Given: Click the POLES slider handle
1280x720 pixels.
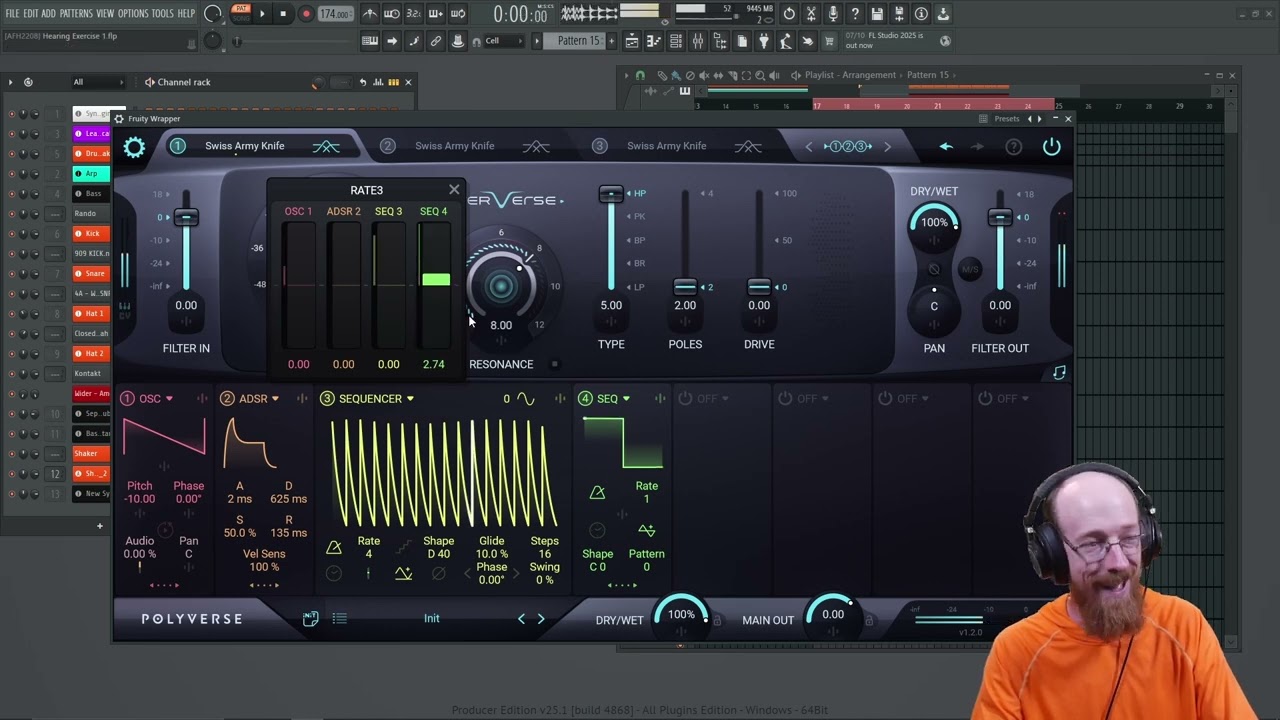Looking at the screenshot, I should click(685, 287).
